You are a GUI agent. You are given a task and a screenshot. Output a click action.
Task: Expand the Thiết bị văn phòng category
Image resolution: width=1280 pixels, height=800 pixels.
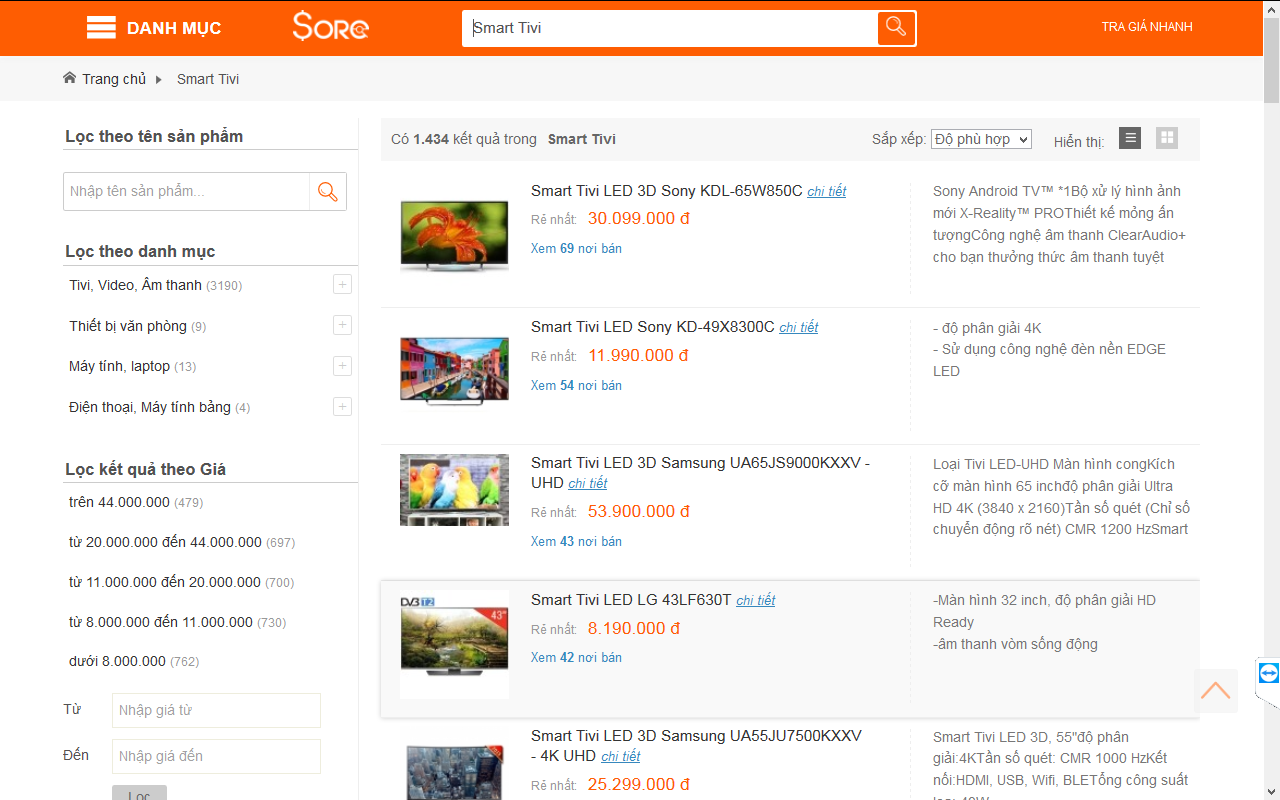pyautogui.click(x=342, y=325)
